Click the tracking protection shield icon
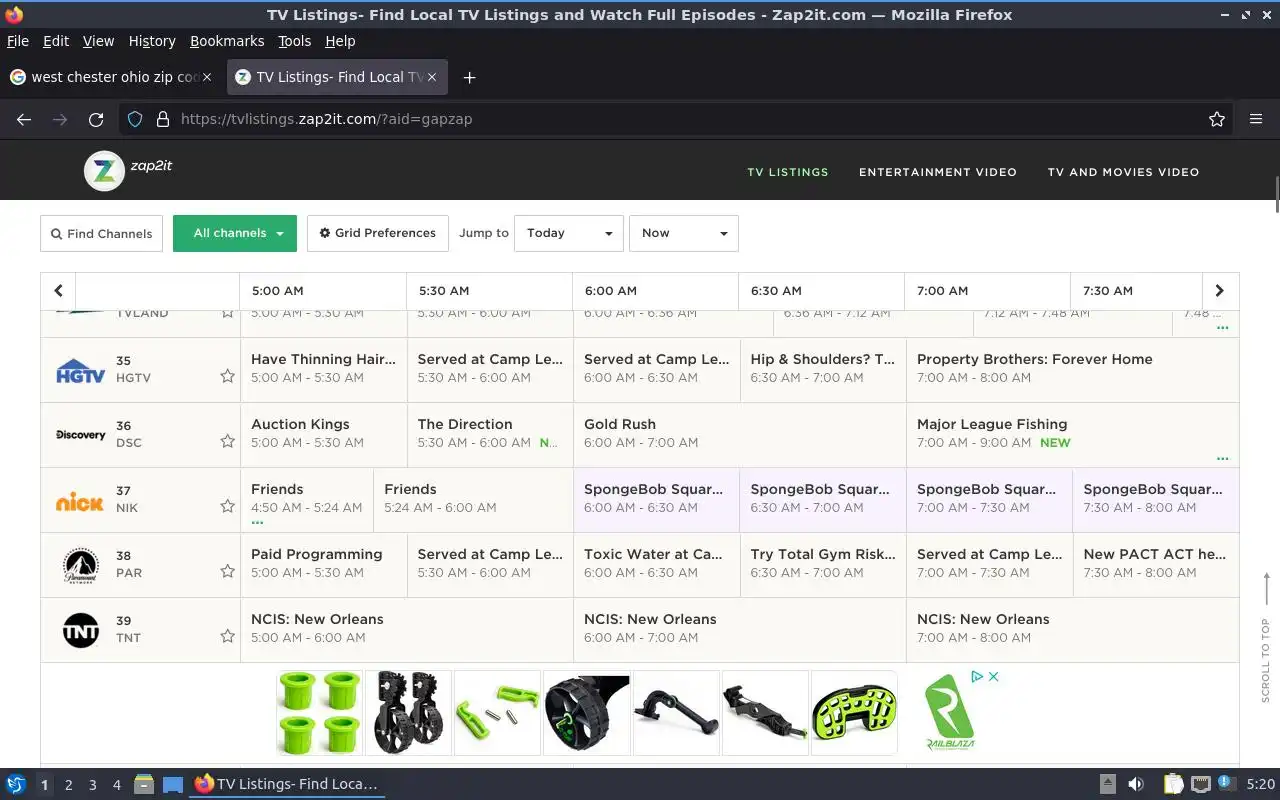Viewport: 1280px width, 800px height. pyautogui.click(x=135, y=119)
